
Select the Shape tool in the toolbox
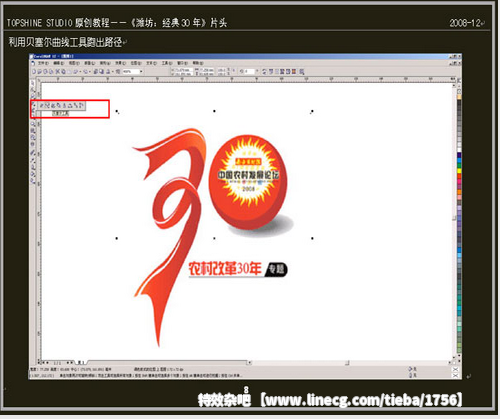(33, 89)
